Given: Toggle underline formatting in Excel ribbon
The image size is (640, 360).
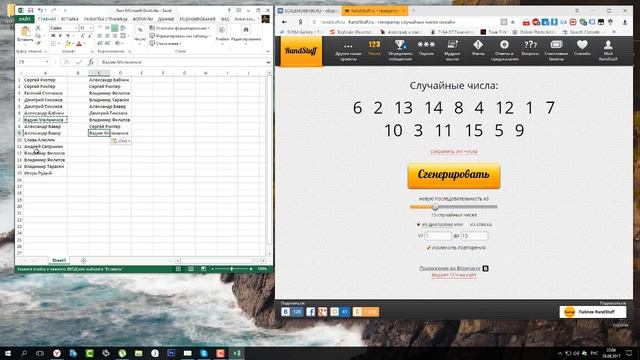Looking at the screenshot, I should pyautogui.click(x=67, y=36).
